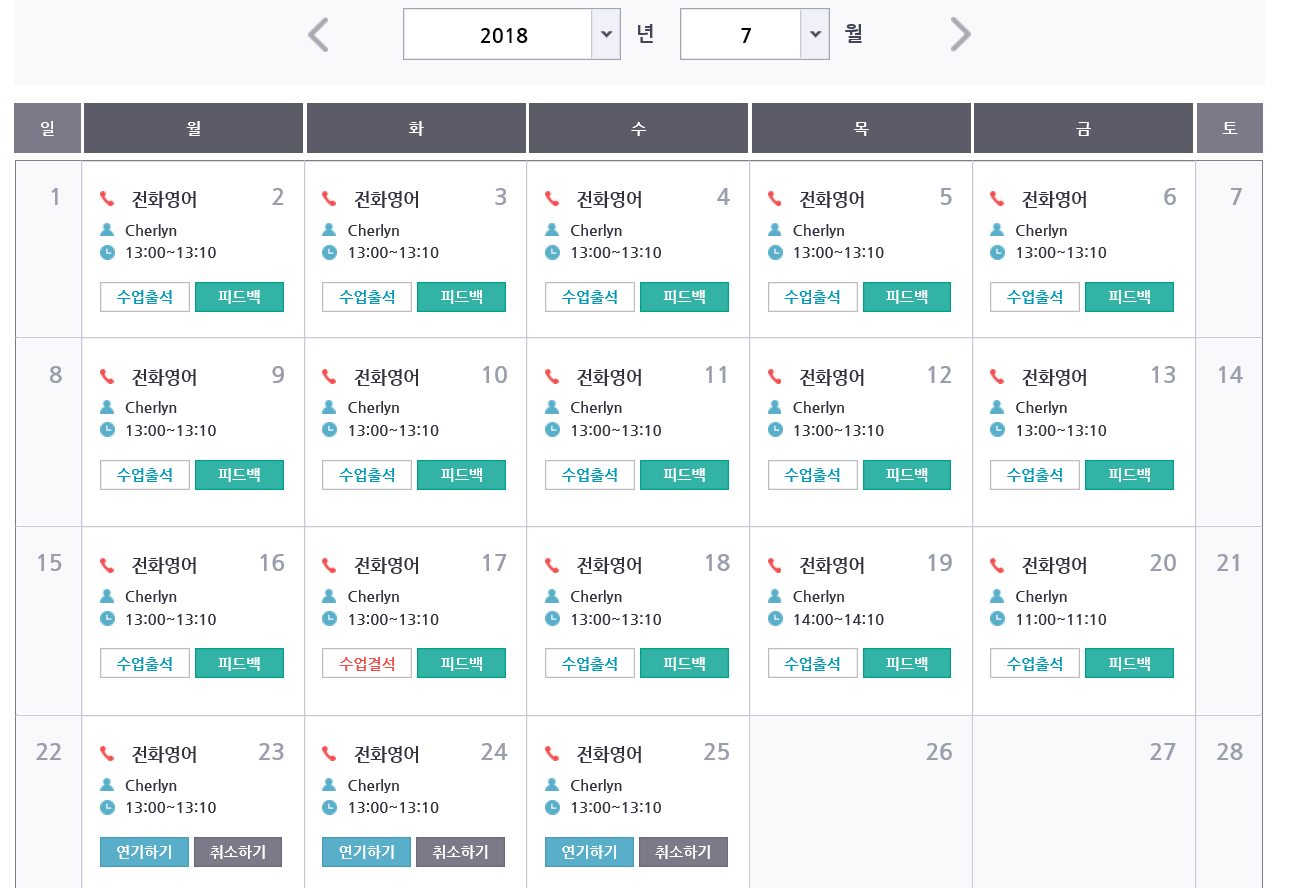Click 수업출석 on July 12

812,475
